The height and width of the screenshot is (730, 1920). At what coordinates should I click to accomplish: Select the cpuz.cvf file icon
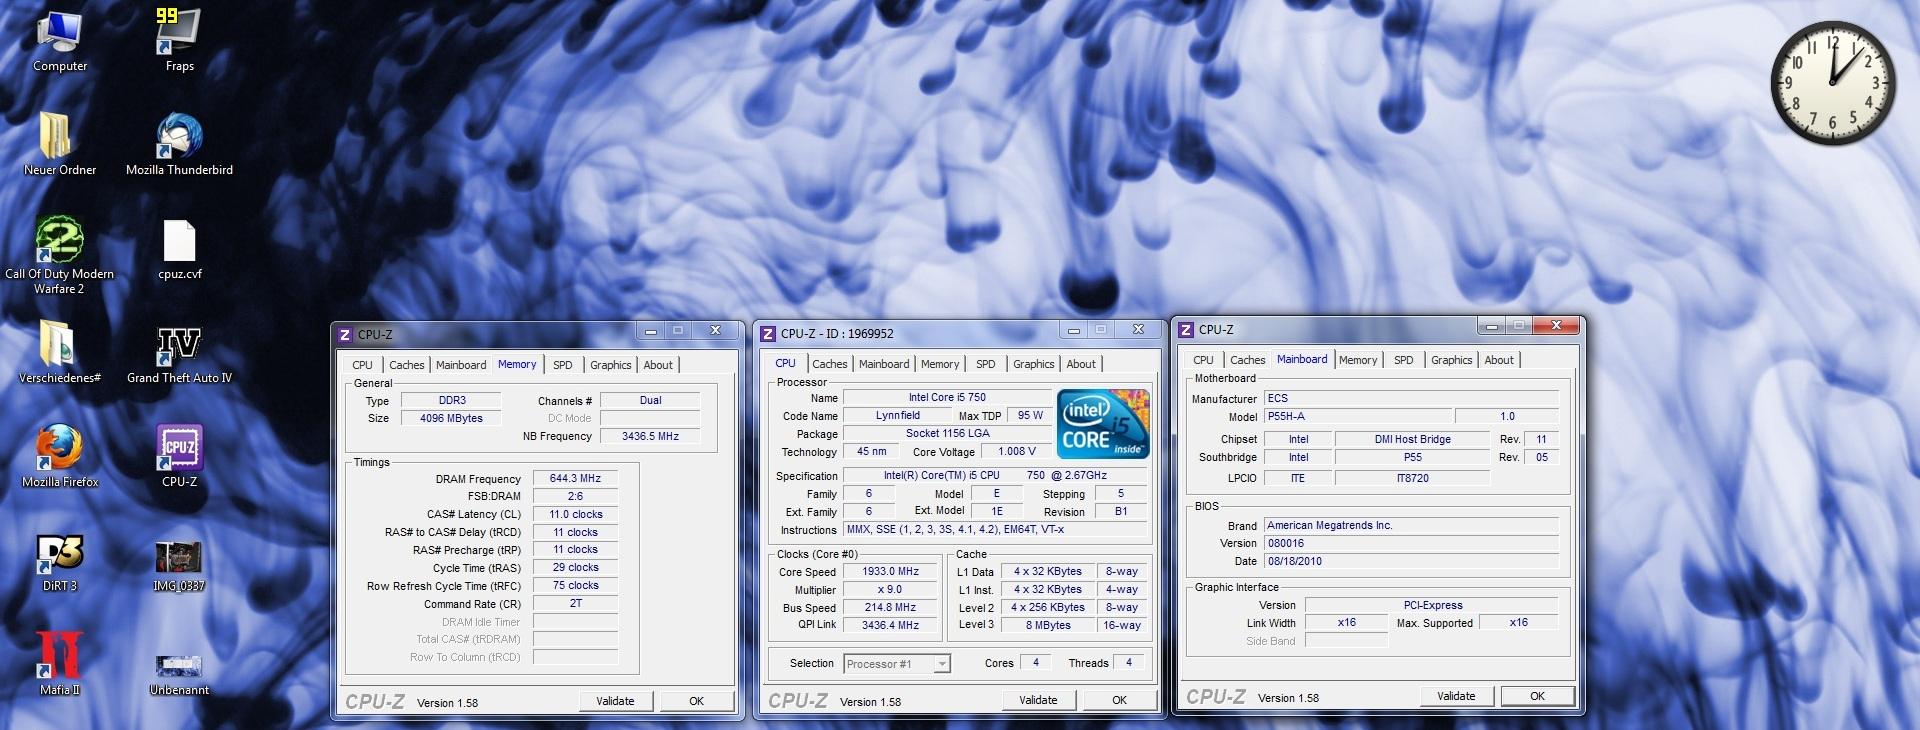pyautogui.click(x=179, y=250)
